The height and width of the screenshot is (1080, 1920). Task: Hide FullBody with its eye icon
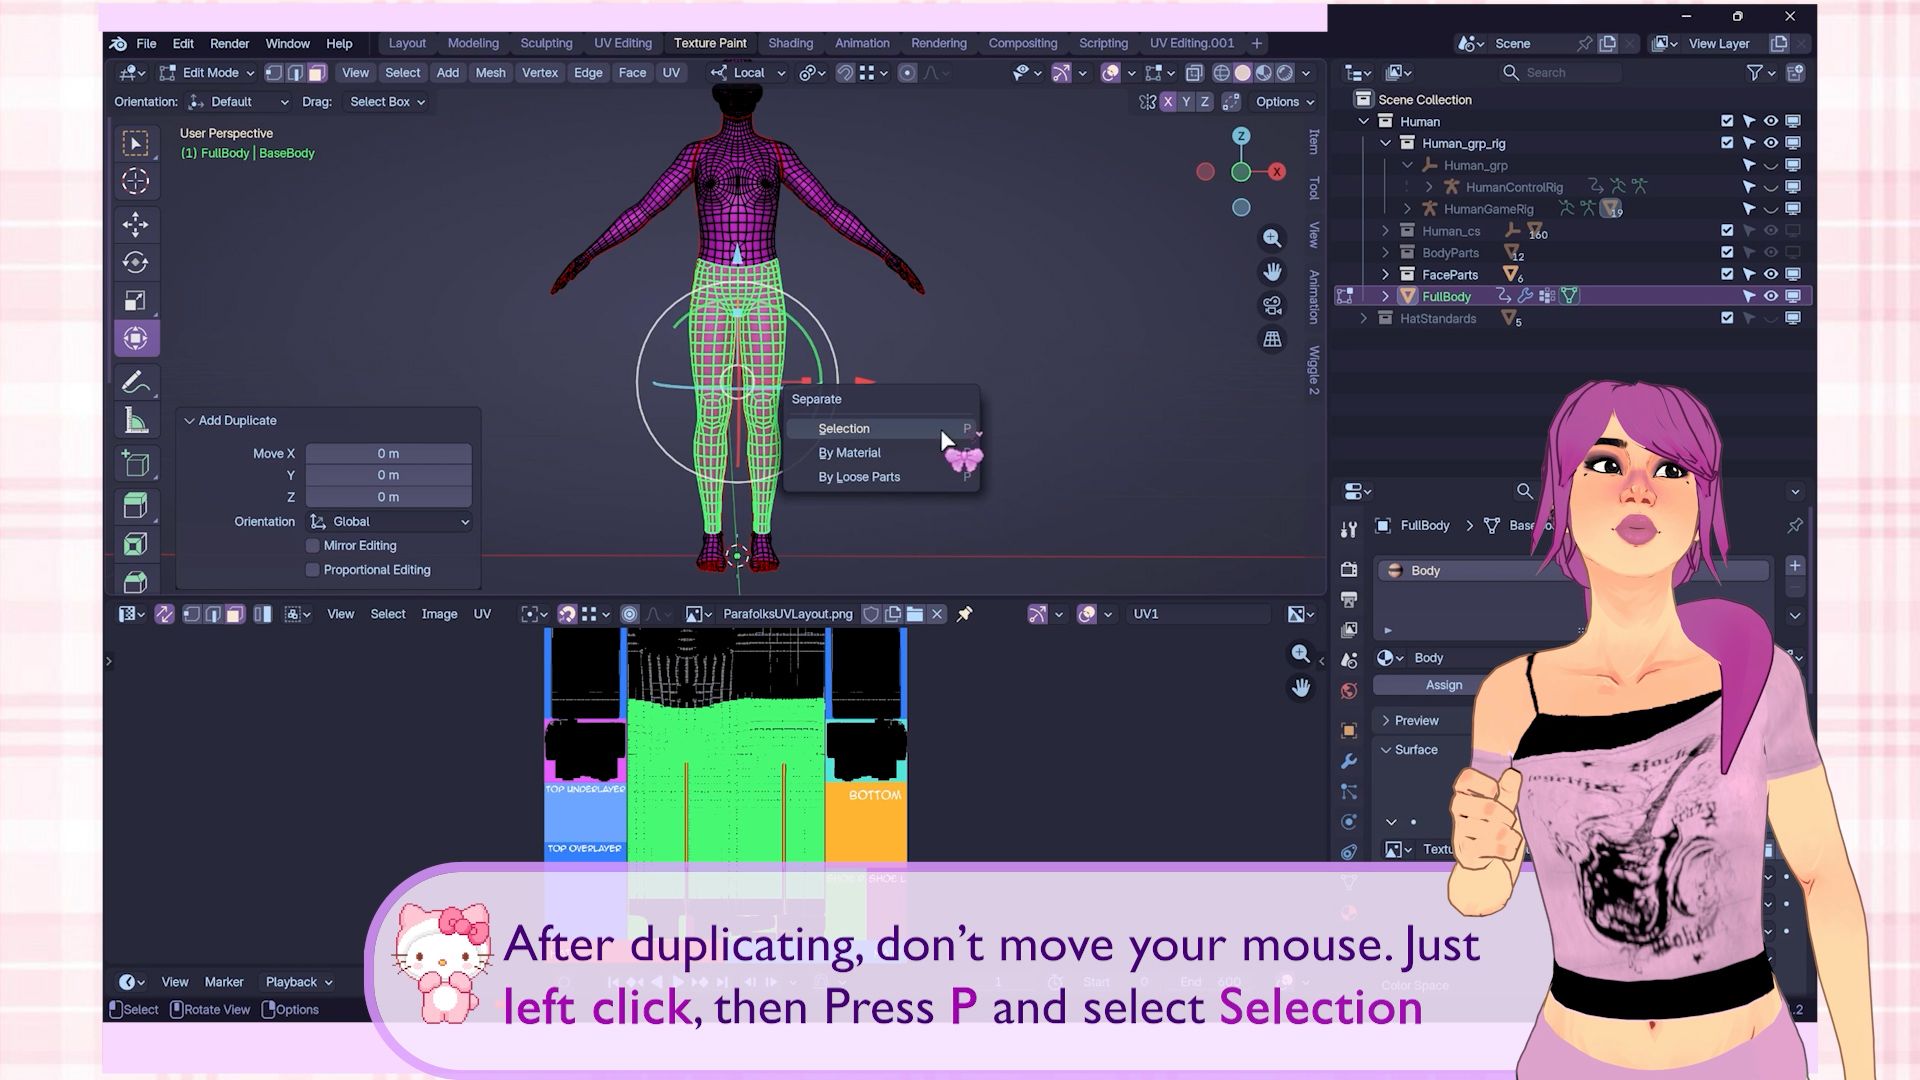tap(1771, 296)
